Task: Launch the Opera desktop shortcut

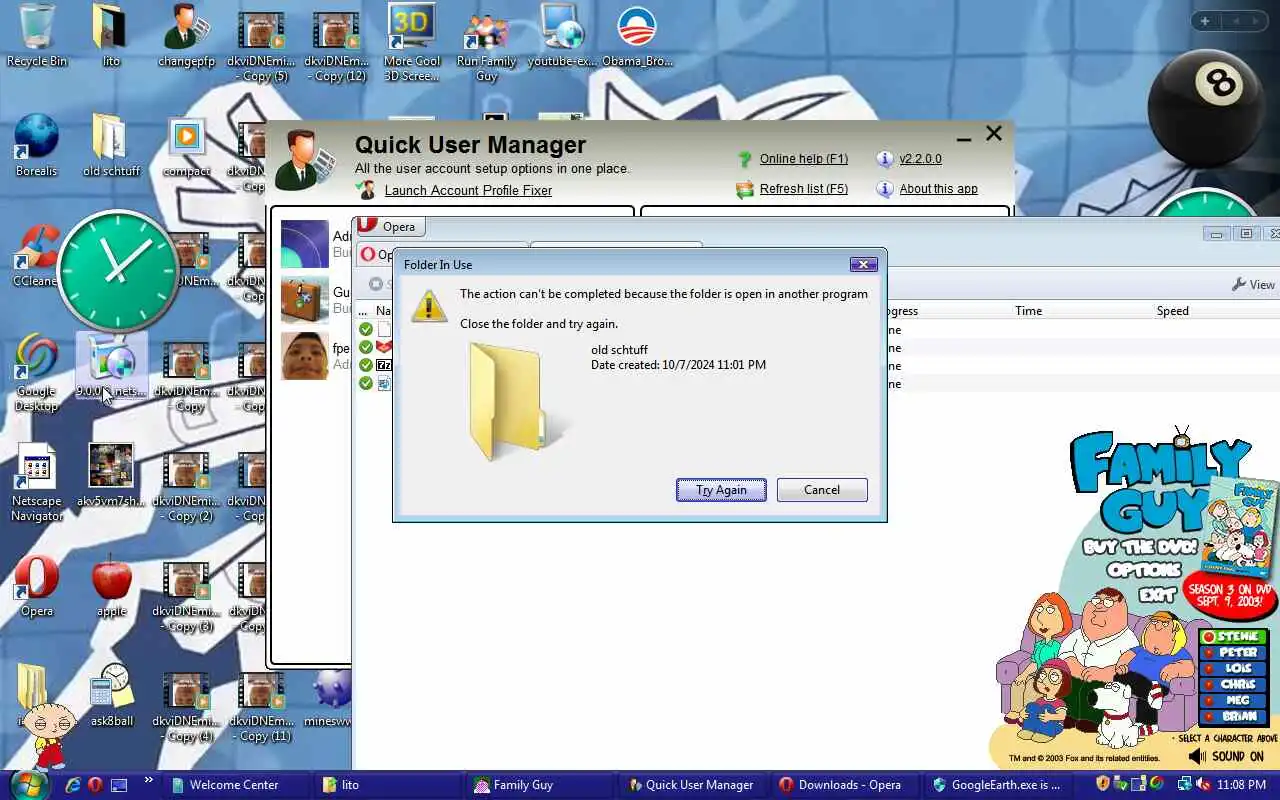Action: (x=37, y=585)
